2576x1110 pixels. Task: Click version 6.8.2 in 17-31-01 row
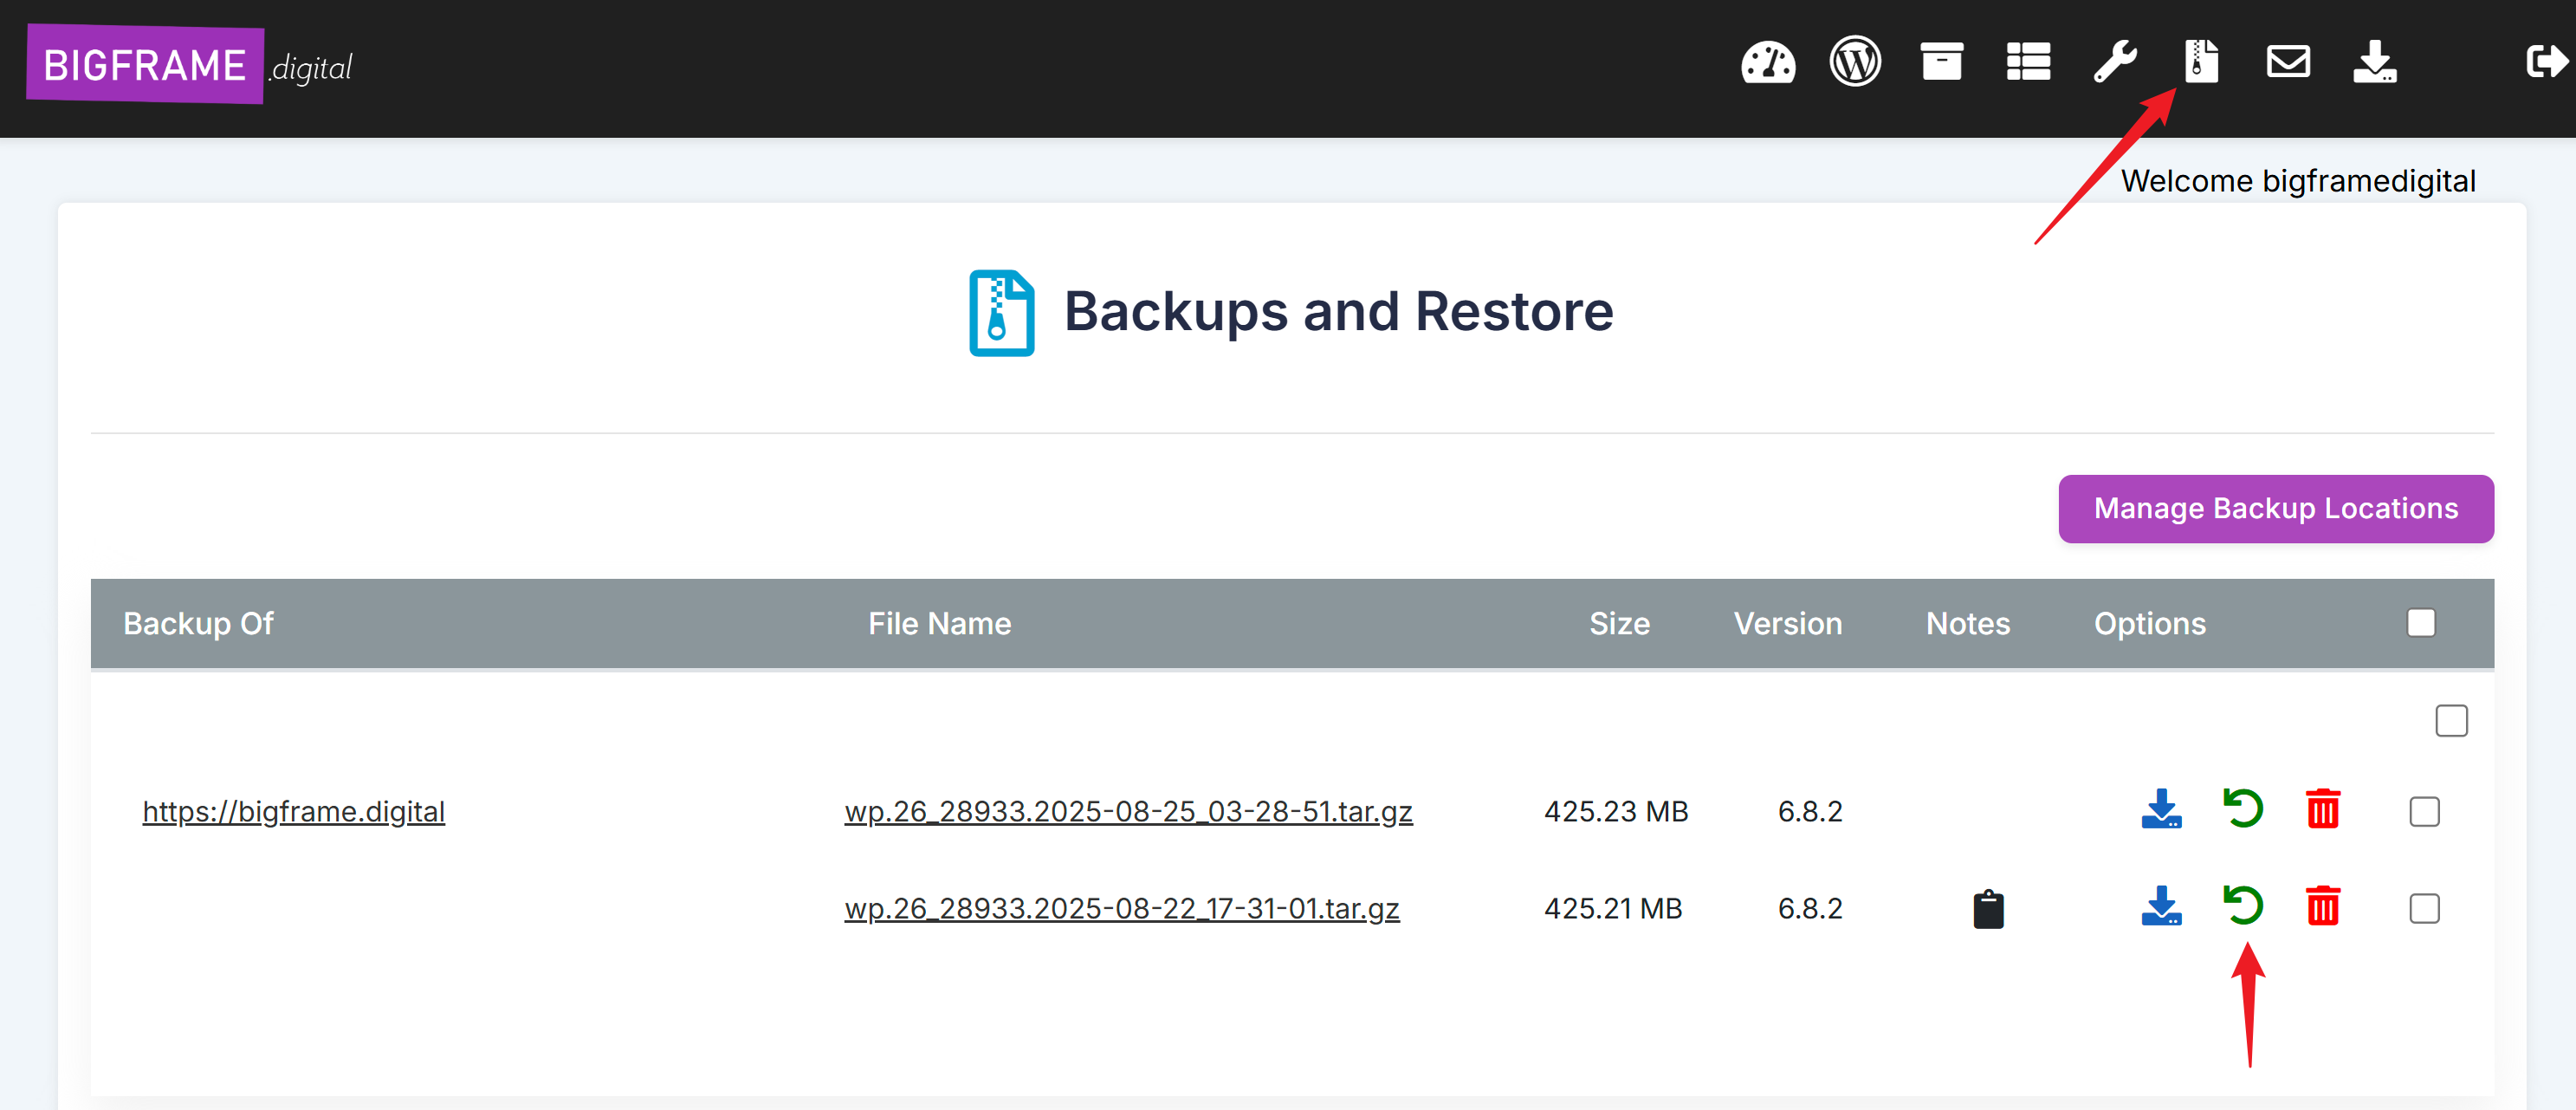click(1809, 908)
